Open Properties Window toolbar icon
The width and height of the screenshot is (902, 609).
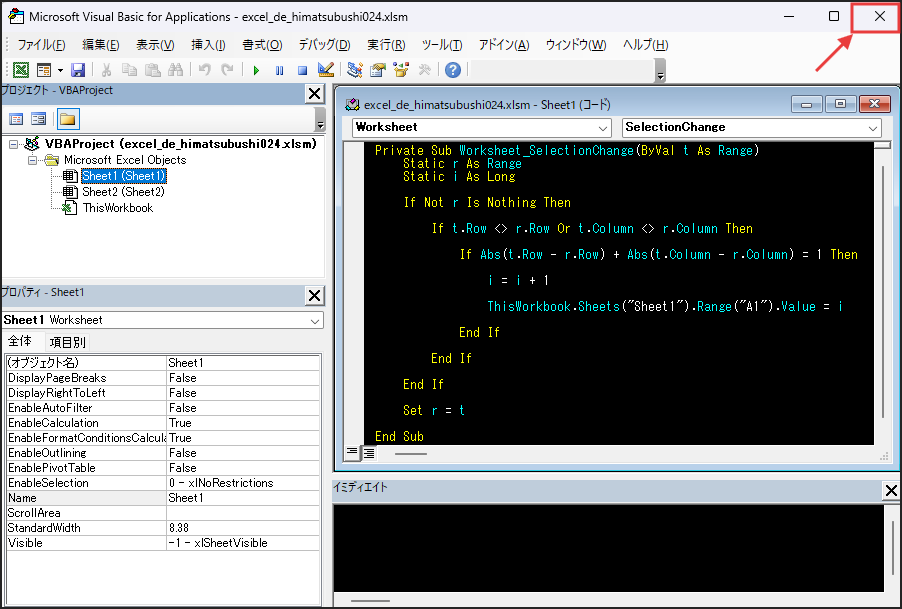[378, 70]
